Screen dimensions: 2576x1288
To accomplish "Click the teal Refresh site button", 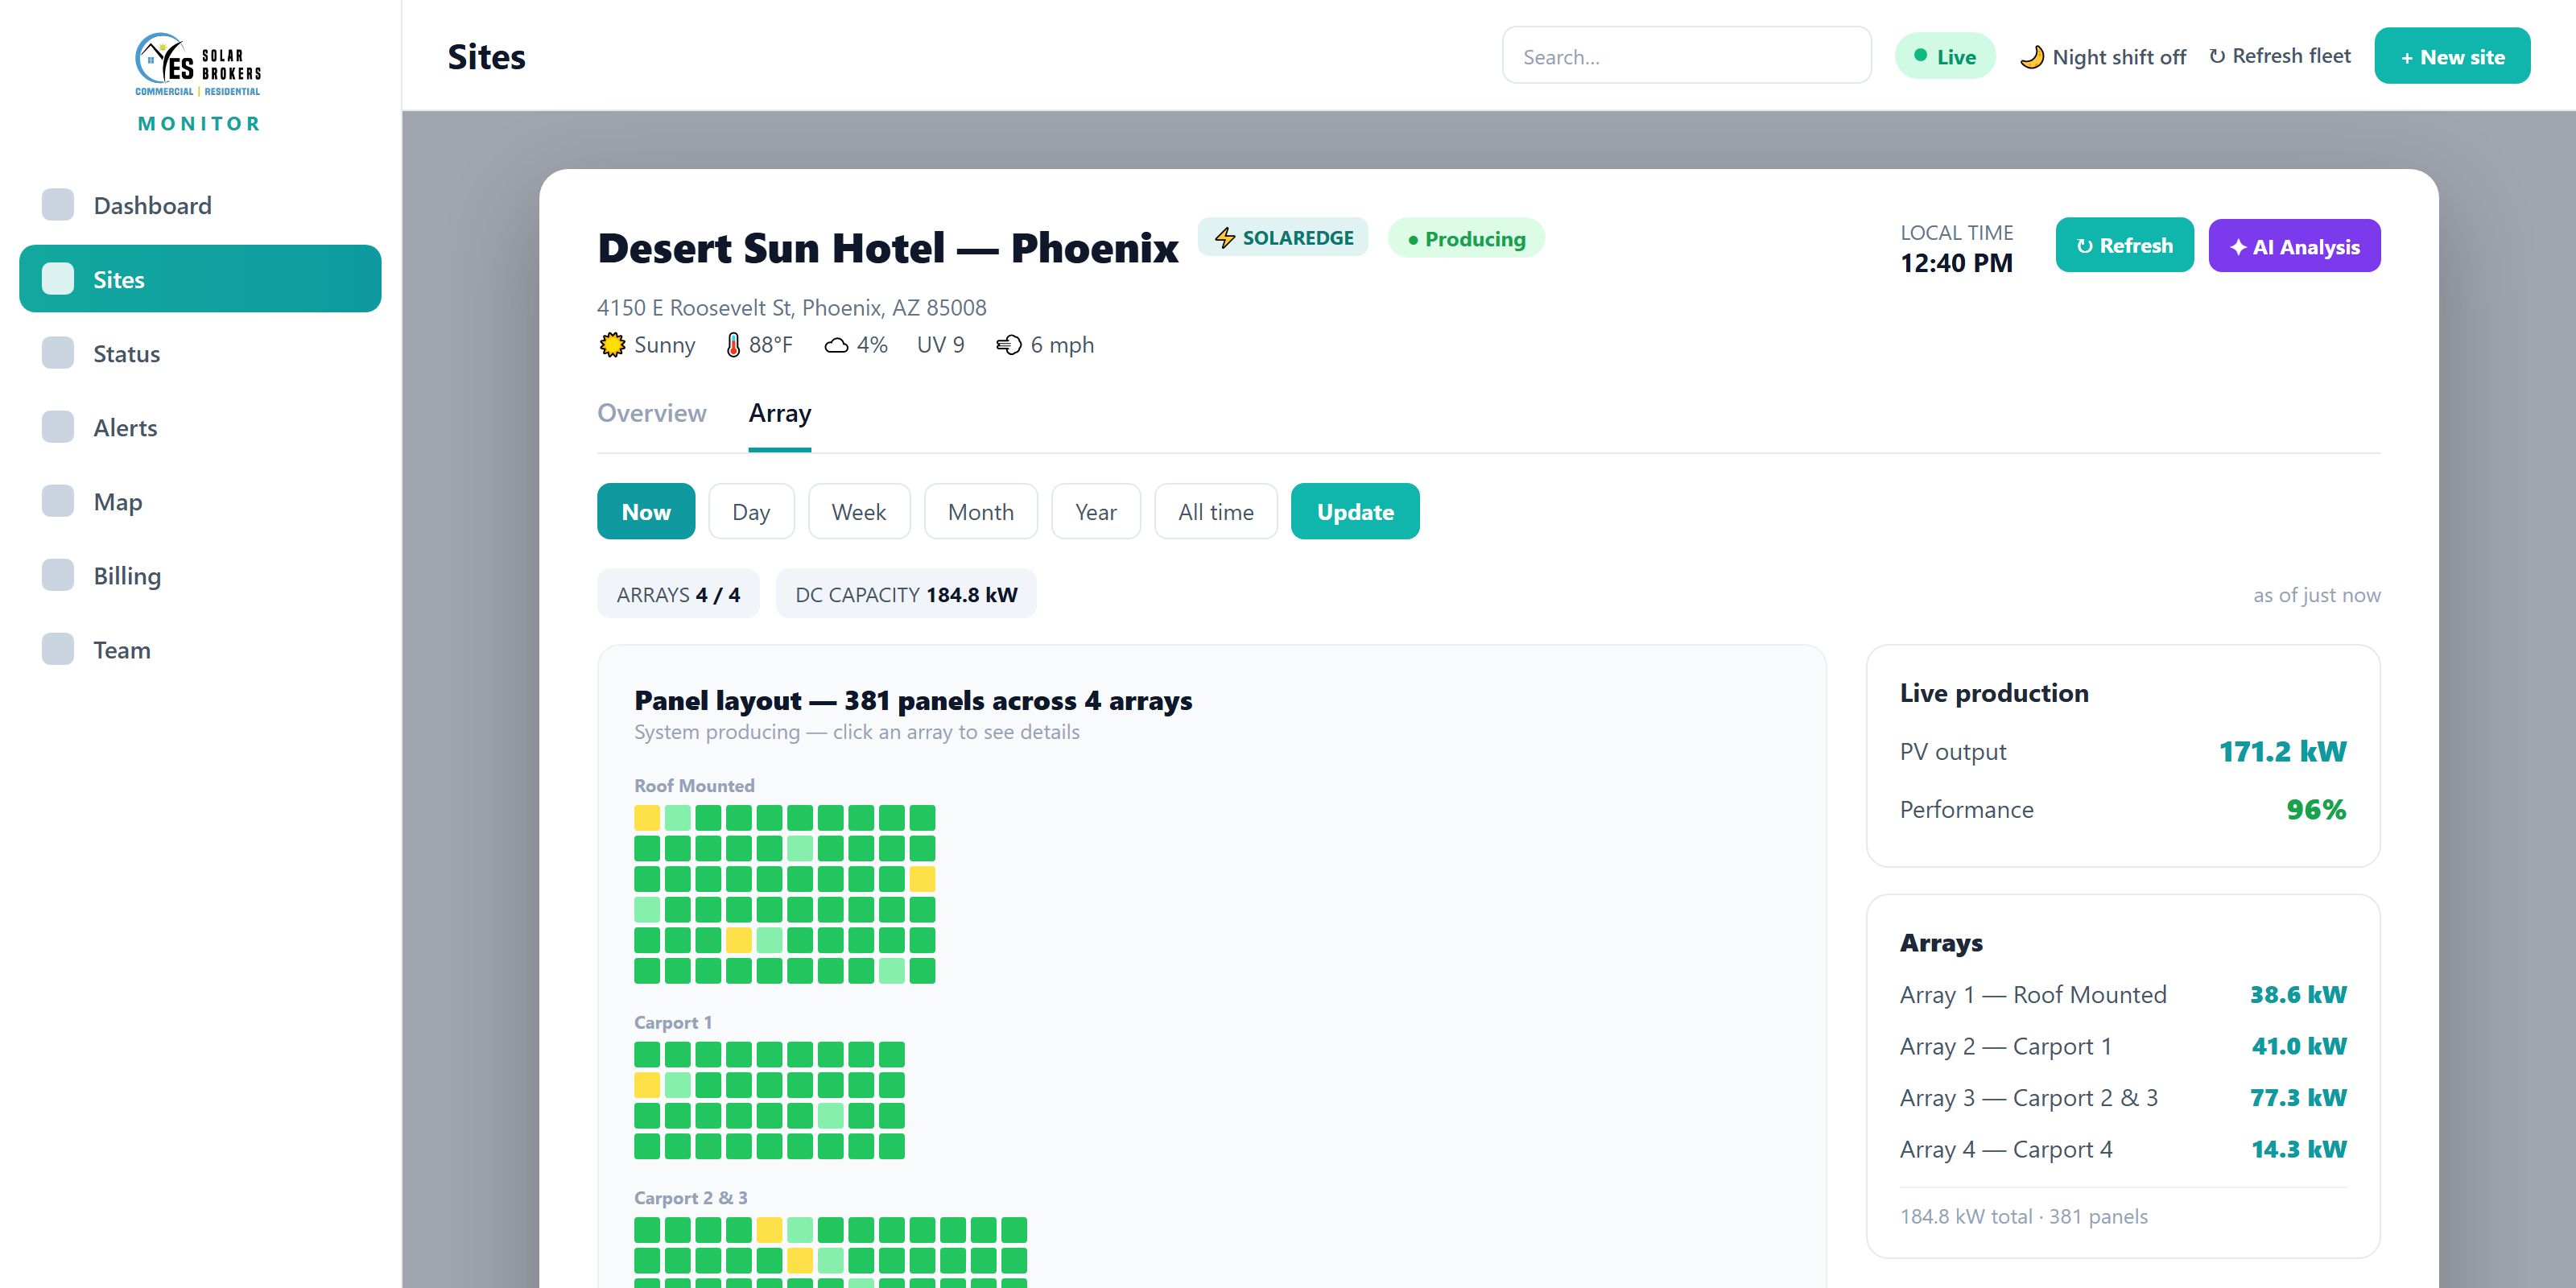I will pos(2124,245).
